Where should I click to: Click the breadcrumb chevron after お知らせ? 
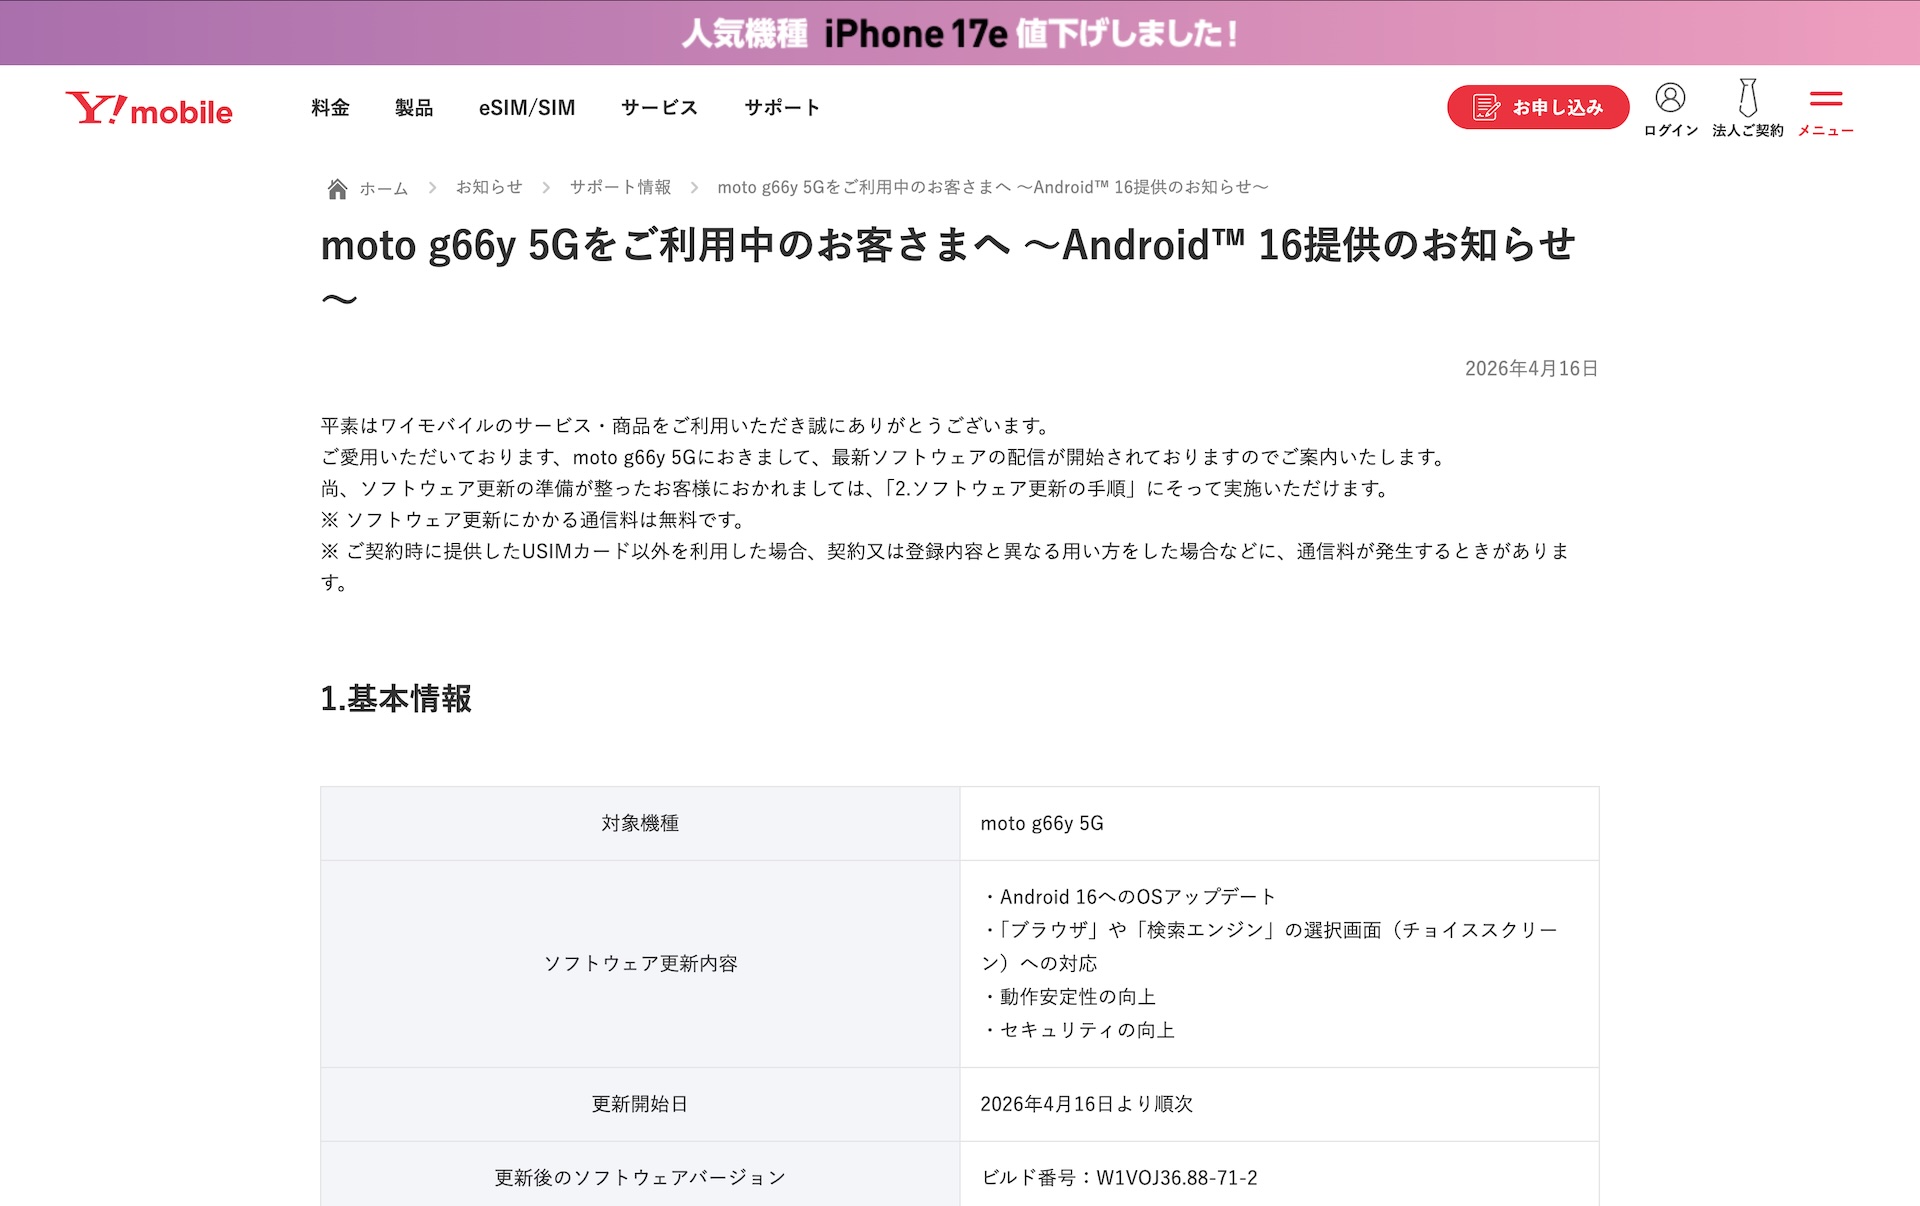tap(546, 187)
